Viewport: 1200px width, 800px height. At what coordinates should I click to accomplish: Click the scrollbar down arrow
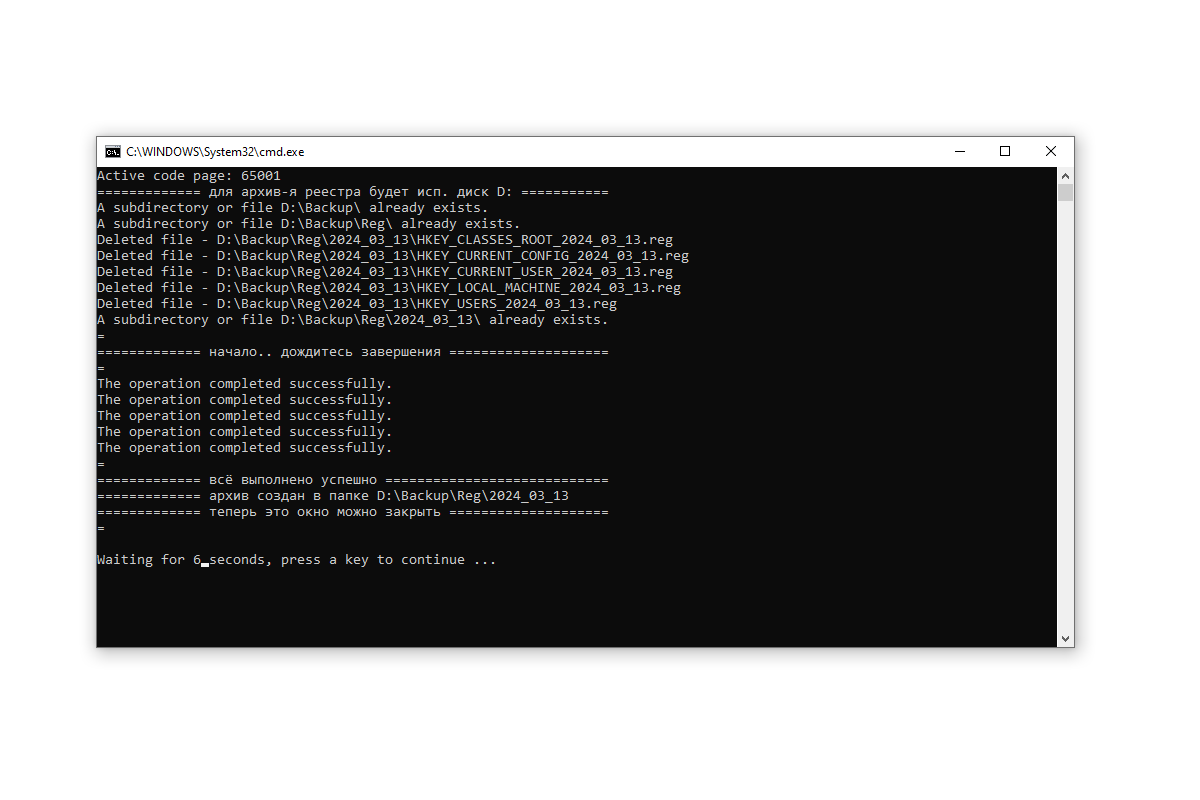pos(1066,638)
